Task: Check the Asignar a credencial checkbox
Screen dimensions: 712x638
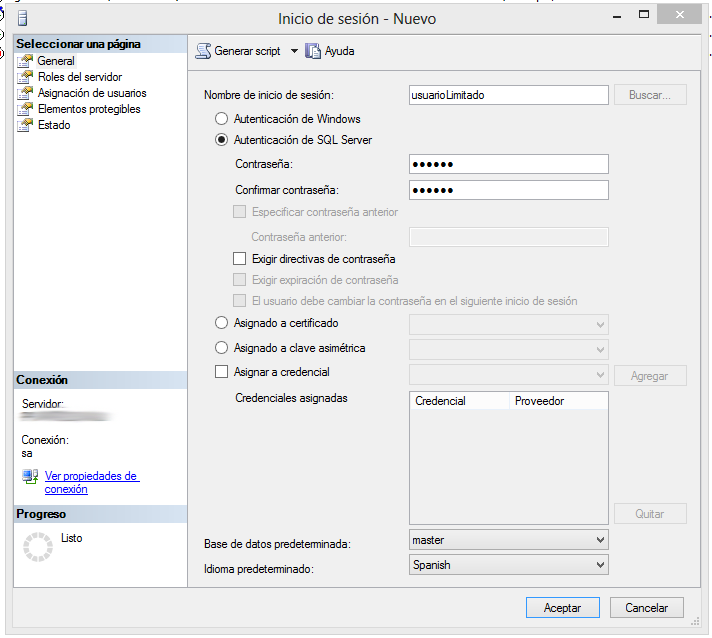Action: 222,372
